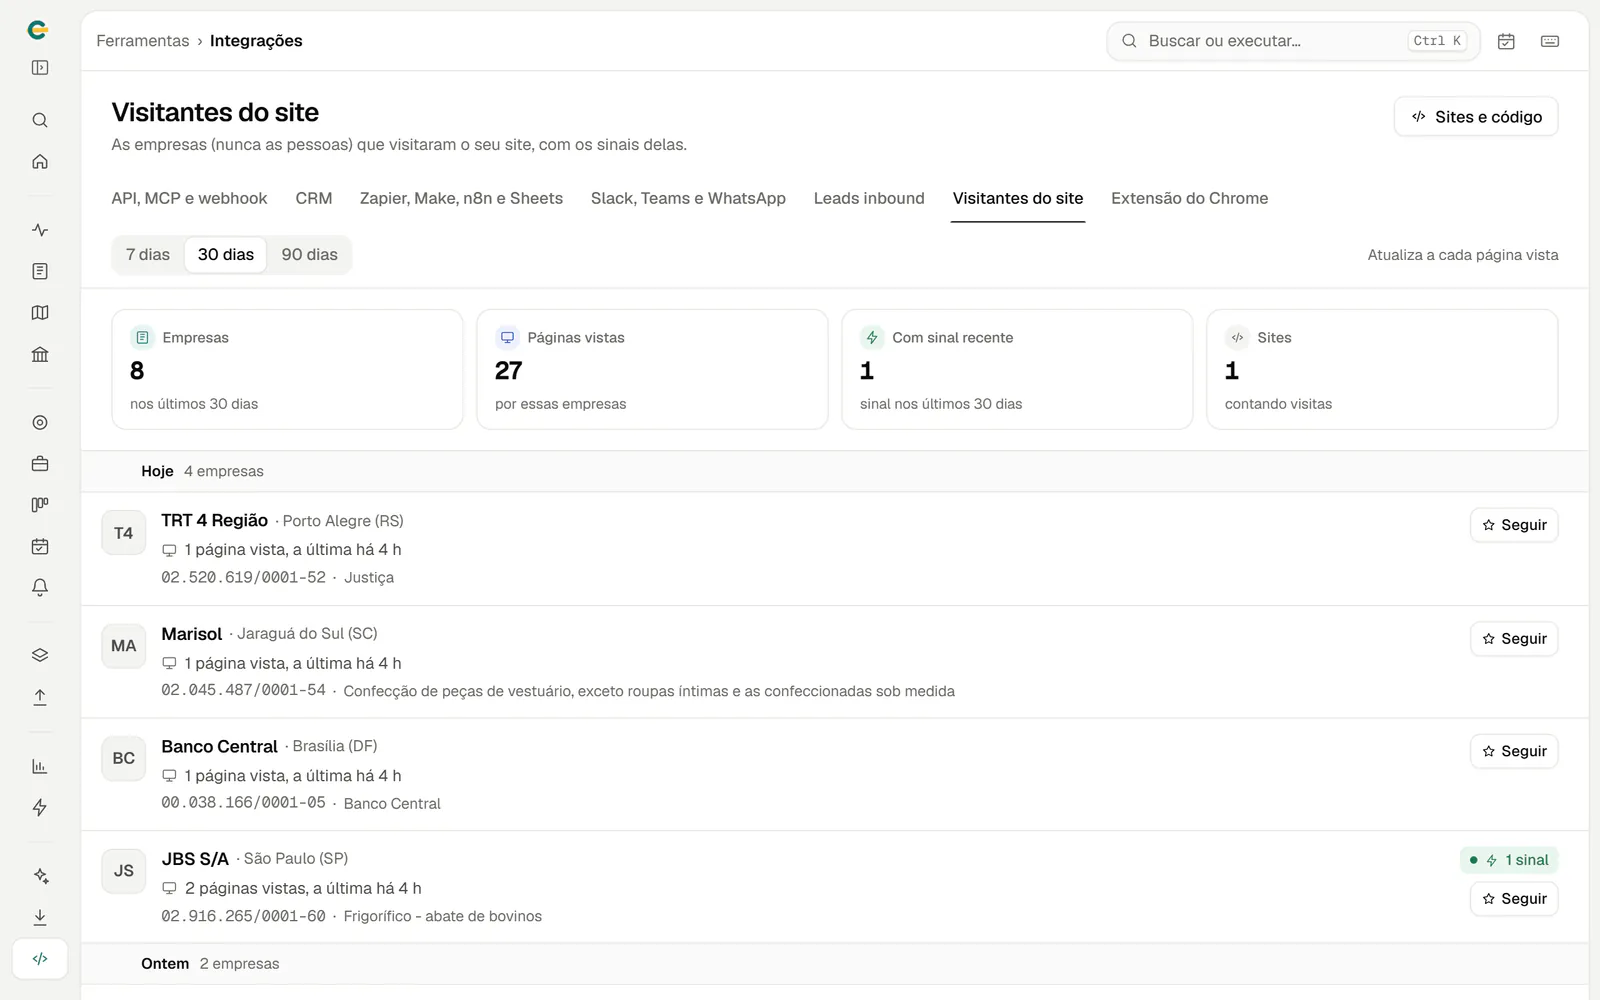Open the 1 sinal badge on JBS S/A
Viewport: 1600px width, 1000px height.
point(1509,860)
